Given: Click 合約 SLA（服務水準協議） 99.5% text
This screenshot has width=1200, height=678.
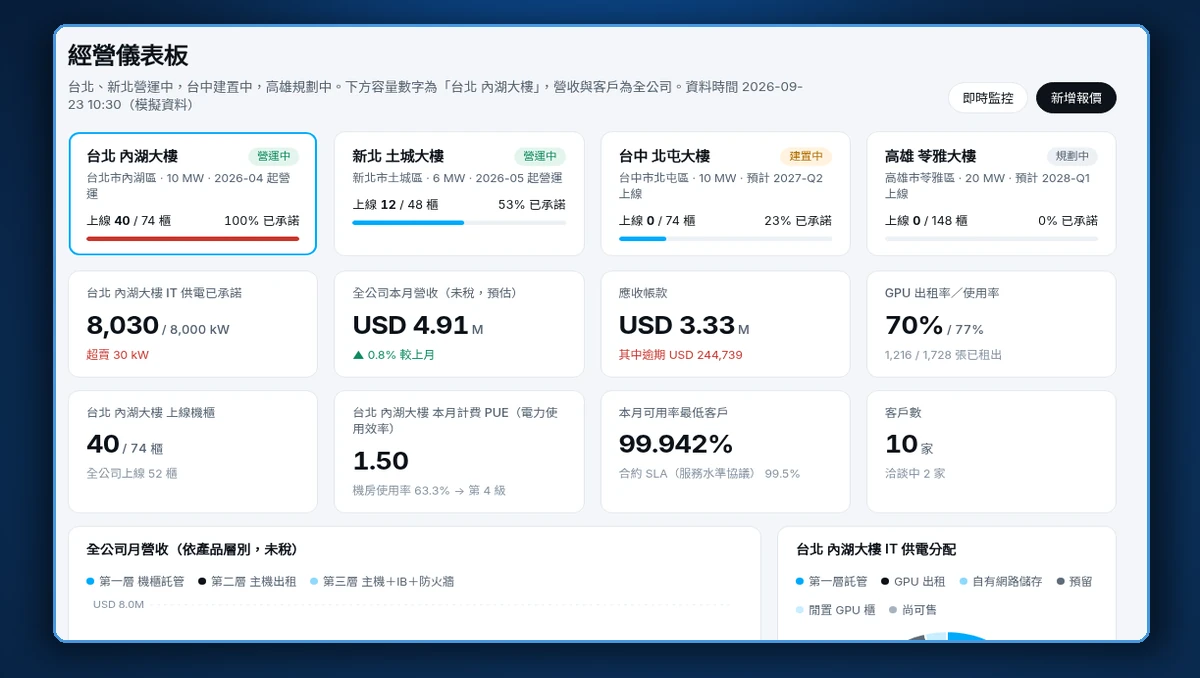Looking at the screenshot, I should [x=709, y=473].
